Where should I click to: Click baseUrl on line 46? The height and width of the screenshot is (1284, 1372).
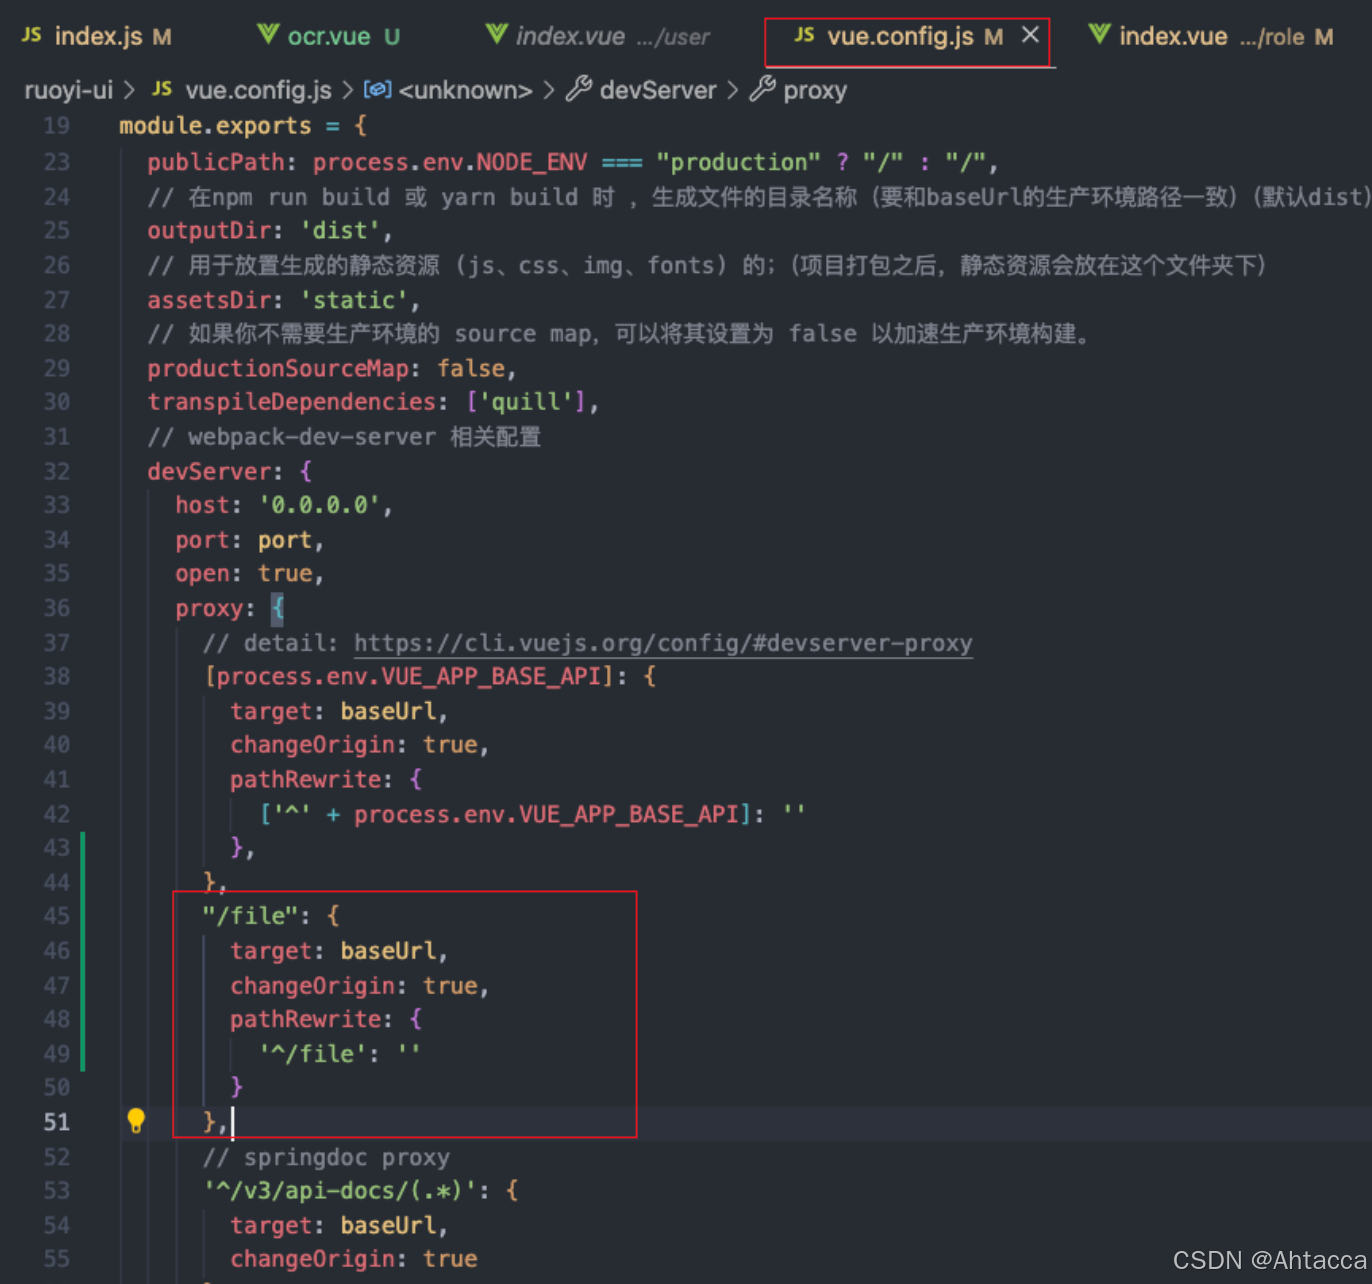tap(388, 951)
